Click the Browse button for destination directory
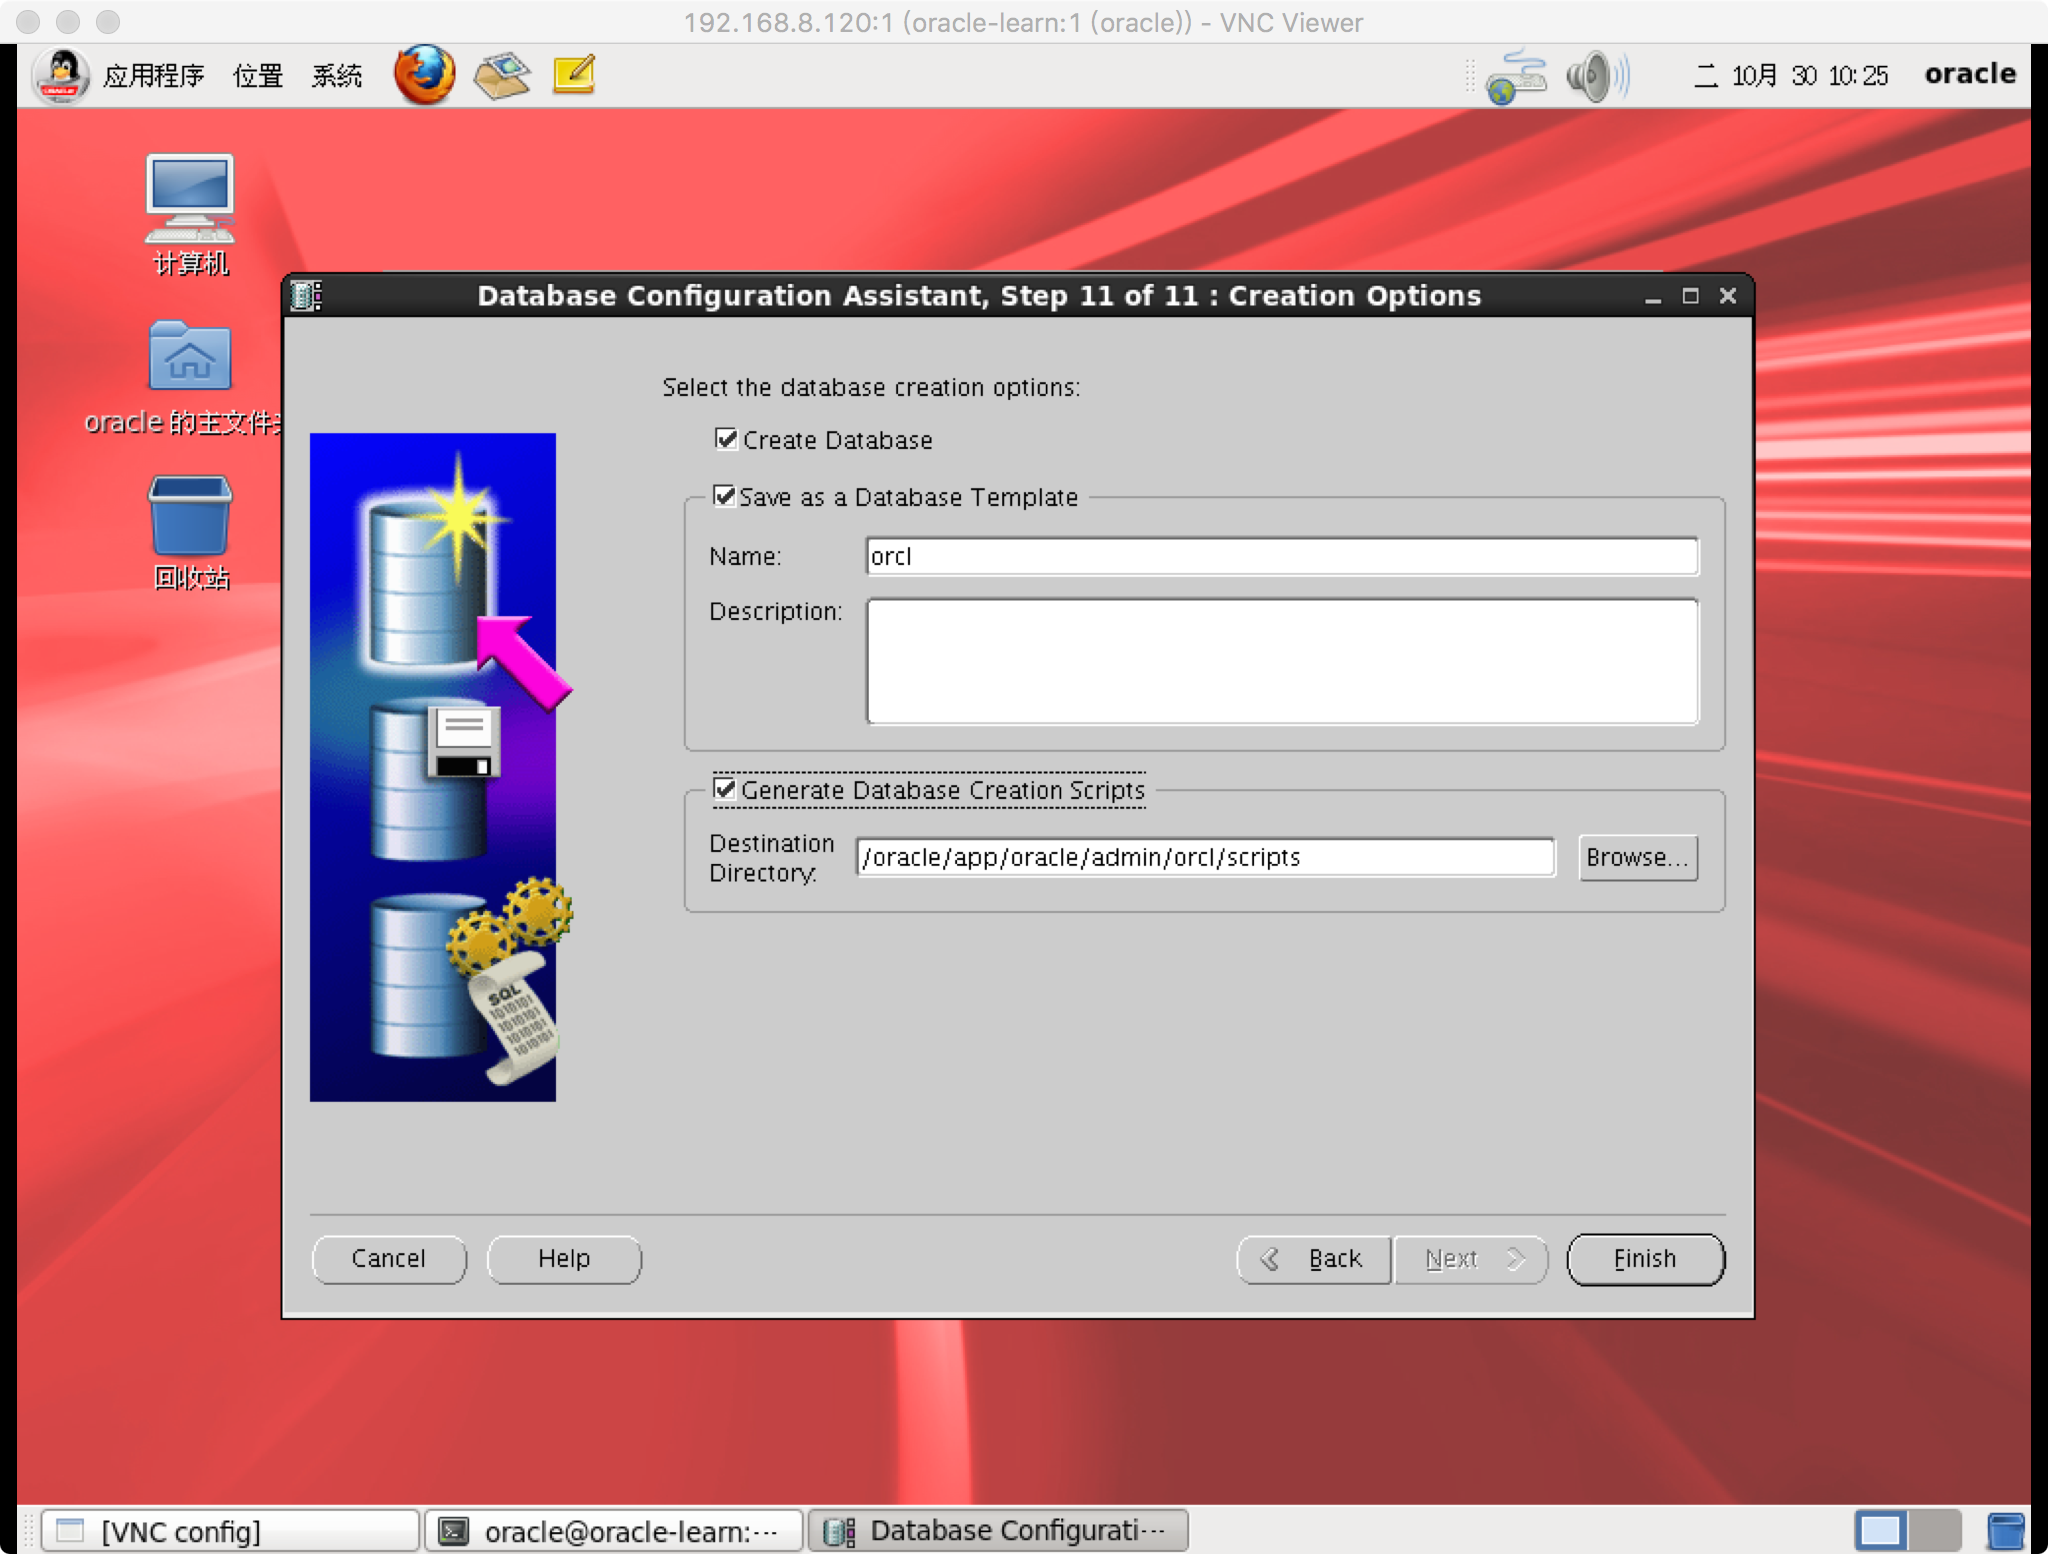The height and width of the screenshot is (1554, 2048). point(1638,855)
